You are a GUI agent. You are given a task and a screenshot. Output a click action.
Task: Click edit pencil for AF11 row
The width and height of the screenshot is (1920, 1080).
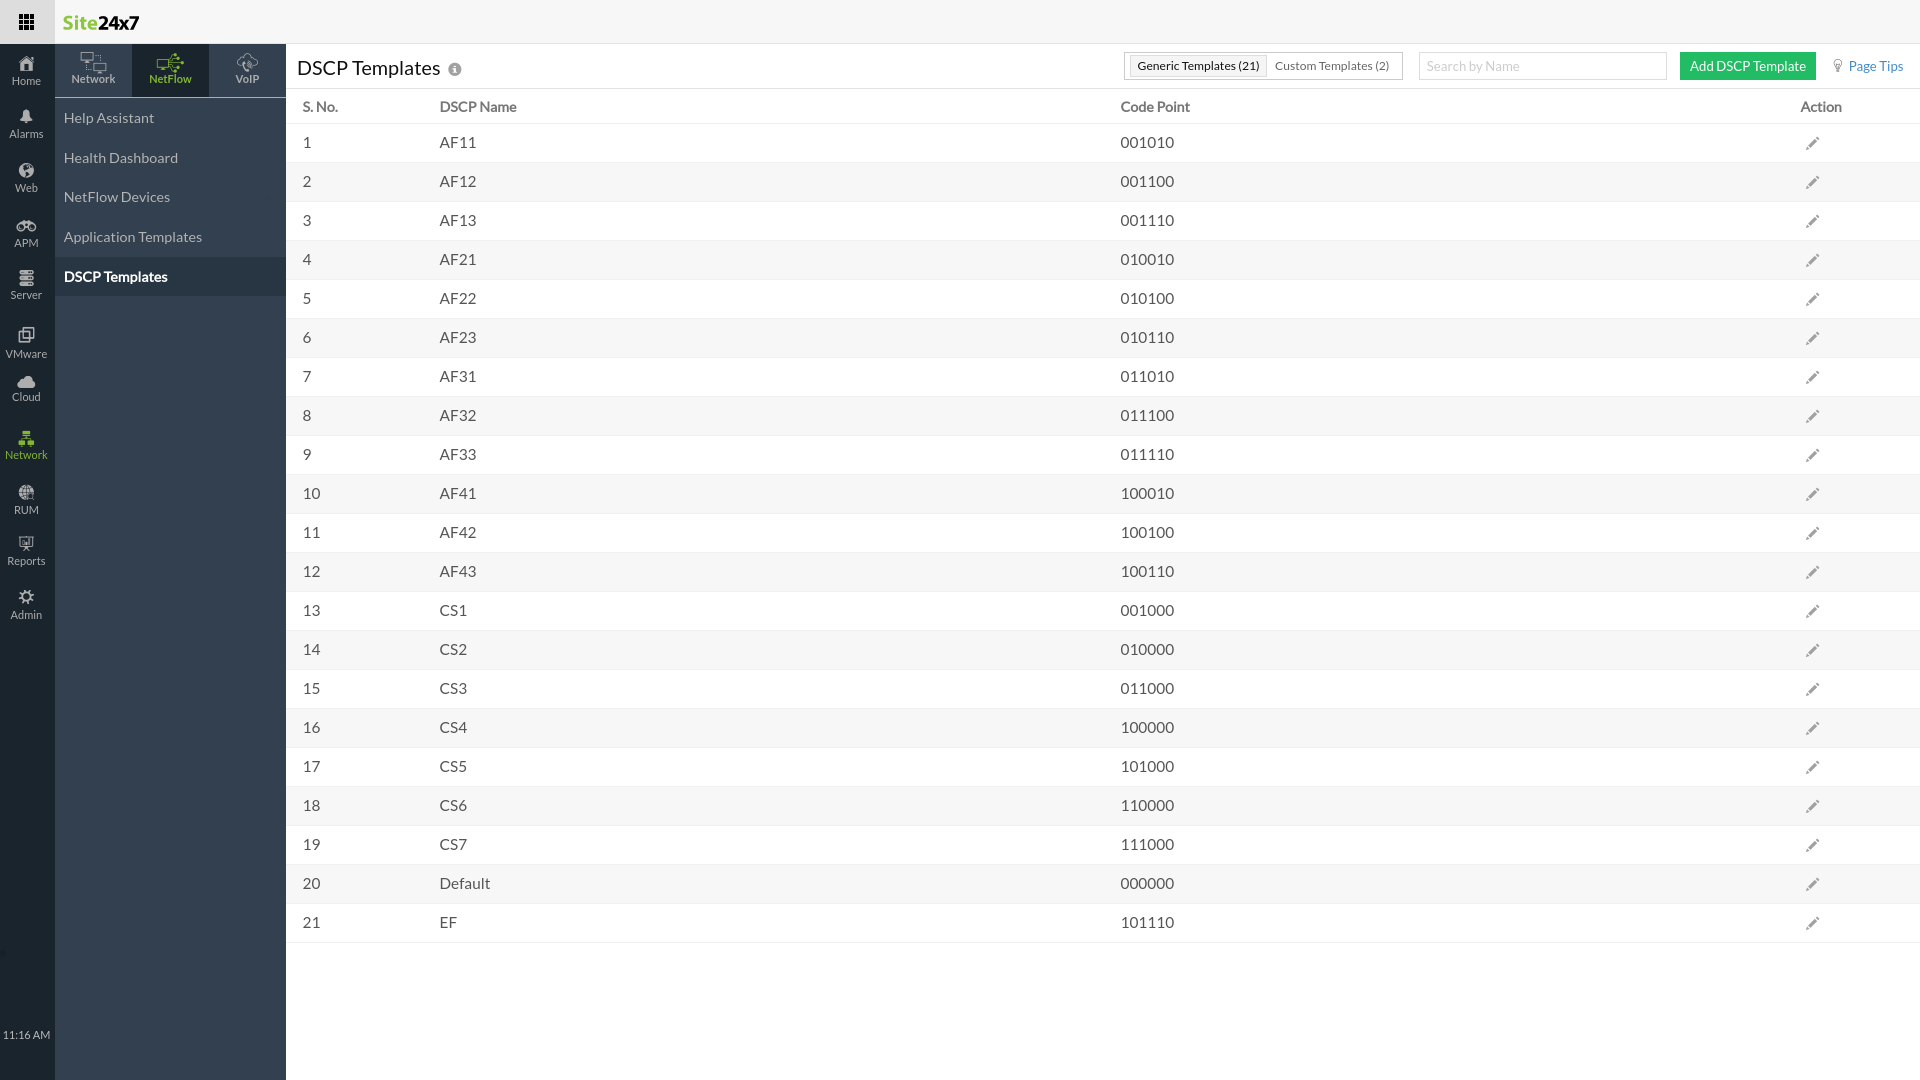point(1812,143)
